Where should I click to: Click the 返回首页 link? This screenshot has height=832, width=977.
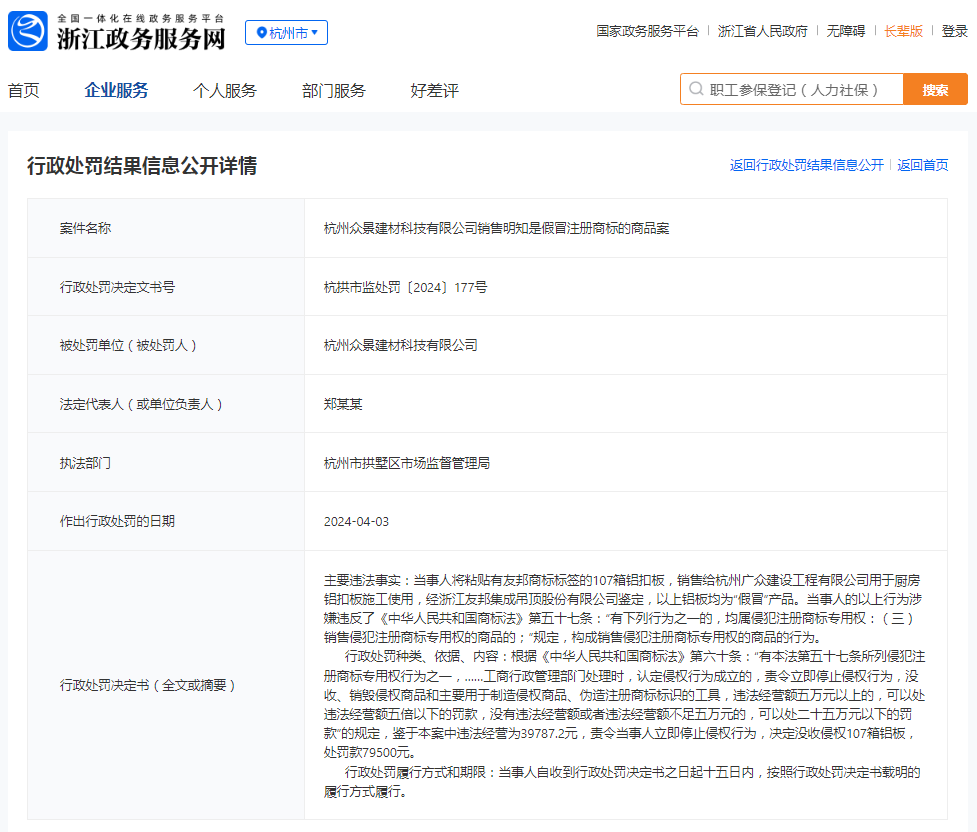click(923, 165)
